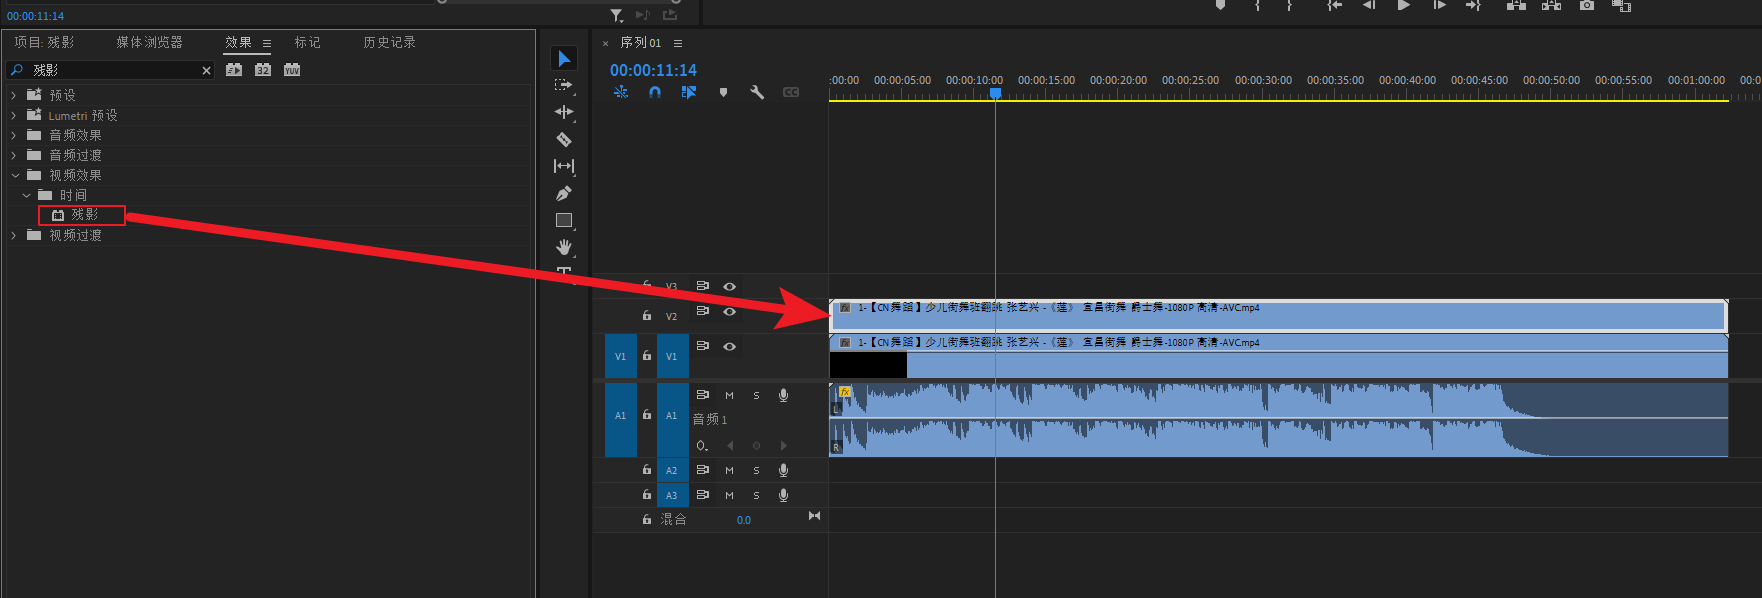This screenshot has width=1762, height=598.
Task: Clear the effects search box
Action: [206, 70]
